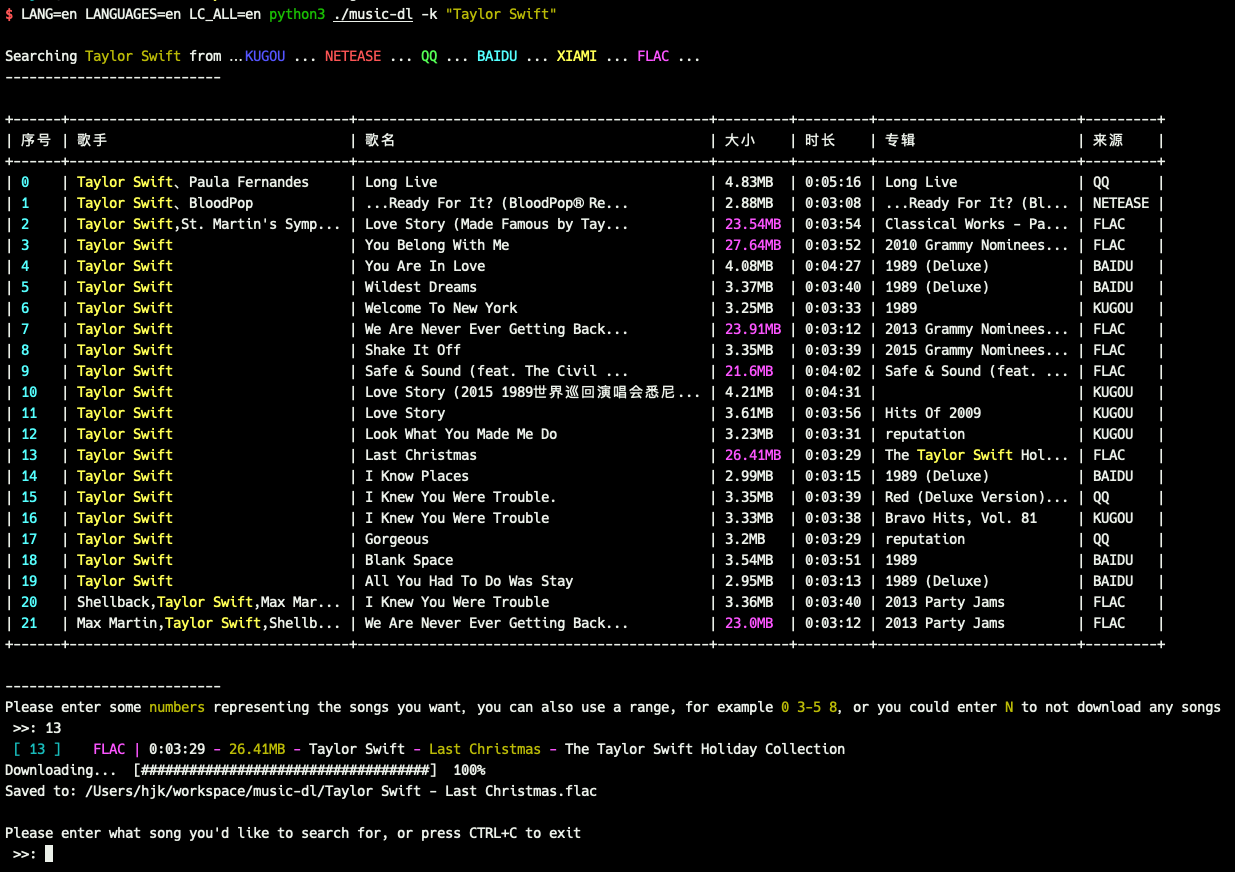Screen dimensions: 1235x872
Task: Click "Last Christmas" in the song table
Action: (x=421, y=455)
